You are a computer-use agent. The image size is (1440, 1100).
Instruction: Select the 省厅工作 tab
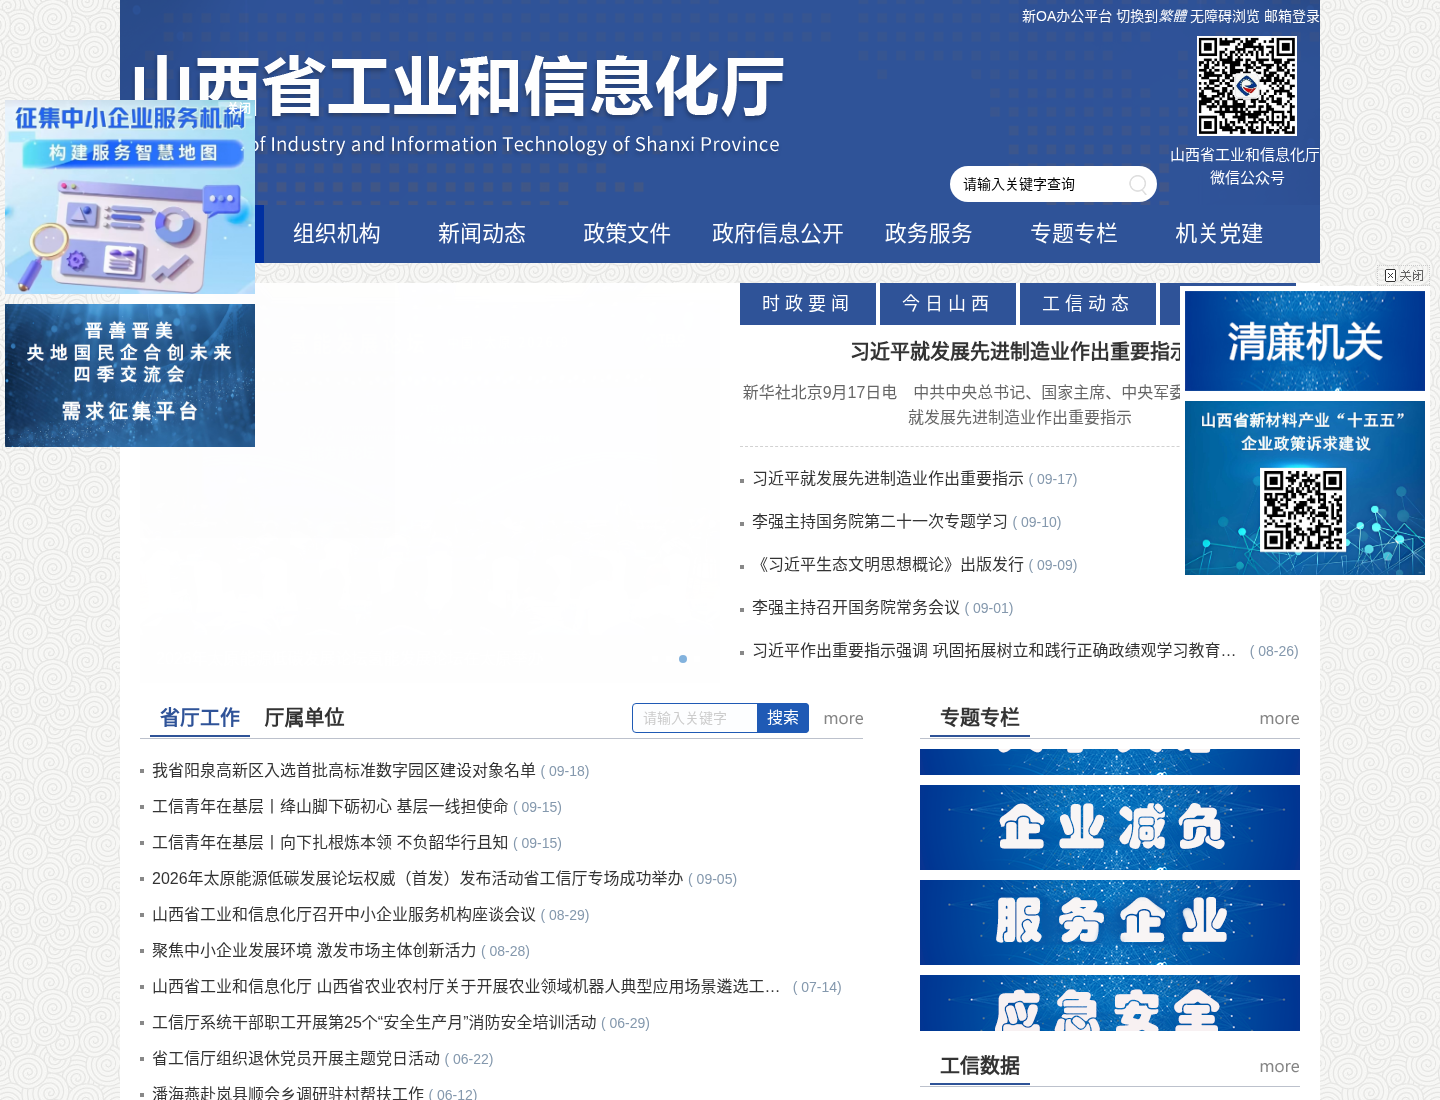point(200,718)
